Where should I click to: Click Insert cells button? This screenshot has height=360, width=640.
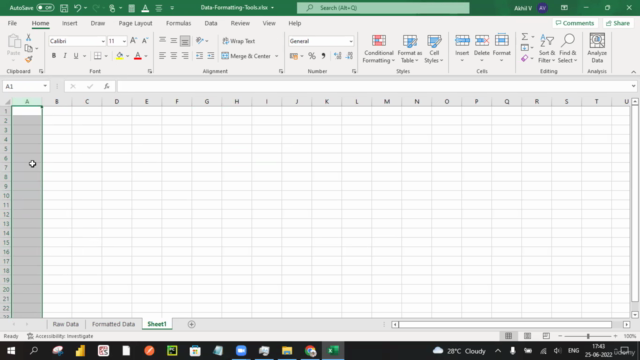(462, 49)
